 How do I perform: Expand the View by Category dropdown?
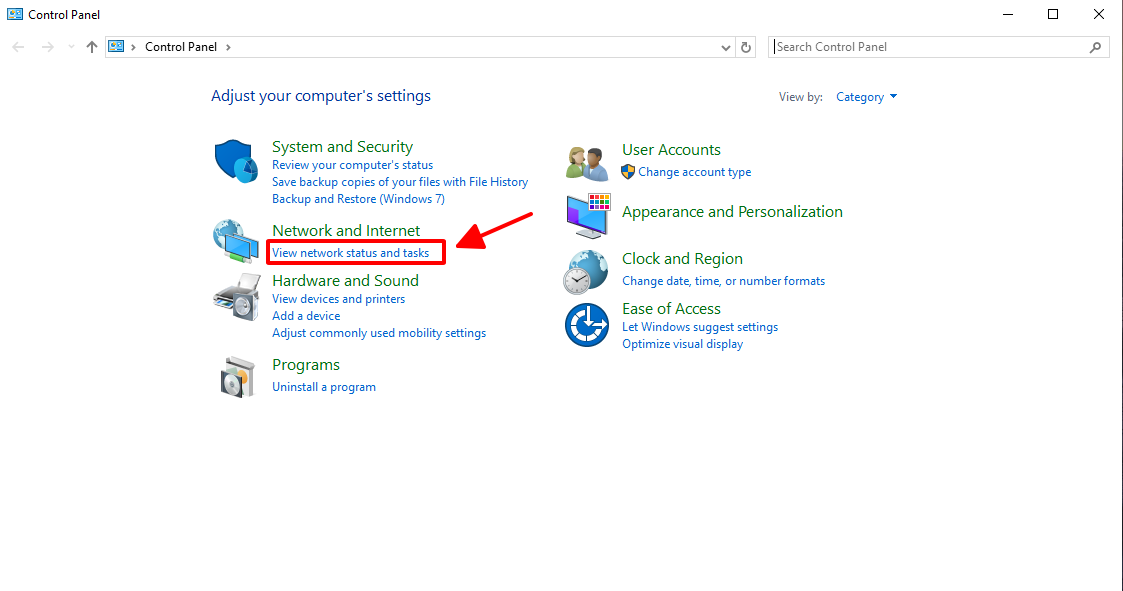pyautogui.click(x=866, y=97)
